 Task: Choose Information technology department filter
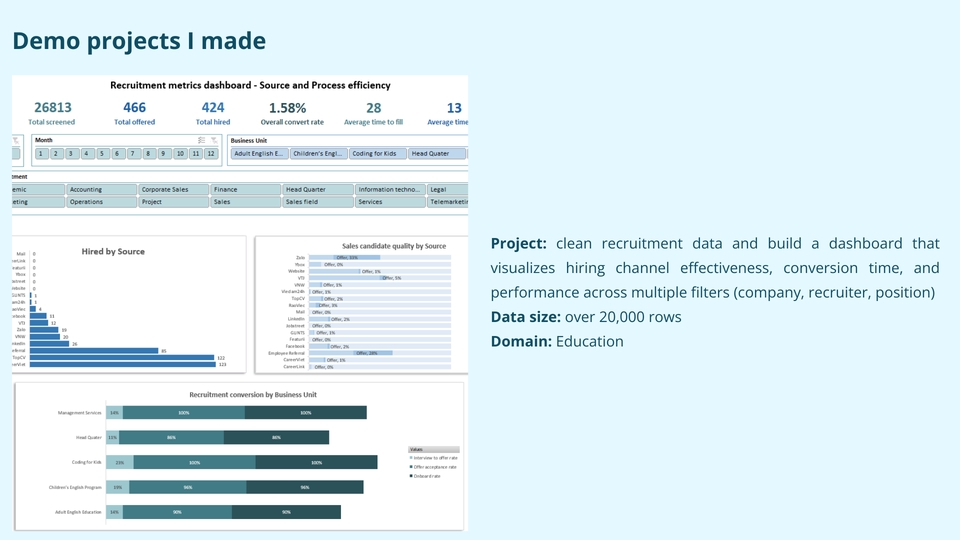pos(390,189)
